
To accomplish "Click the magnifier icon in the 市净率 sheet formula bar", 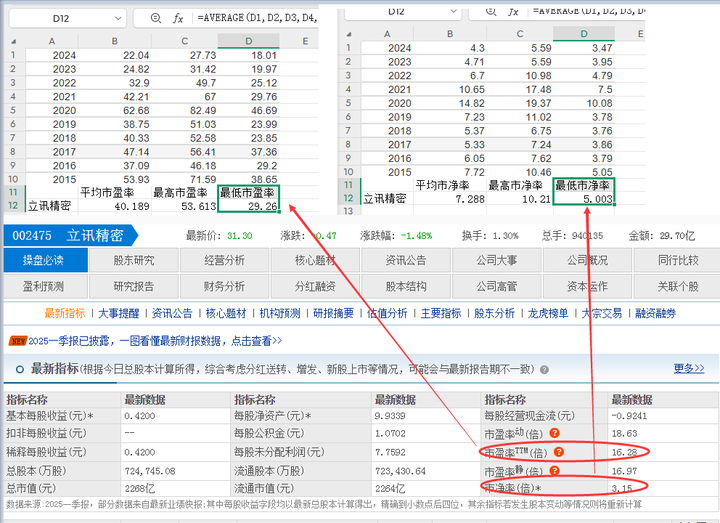I will pyautogui.click(x=491, y=11).
